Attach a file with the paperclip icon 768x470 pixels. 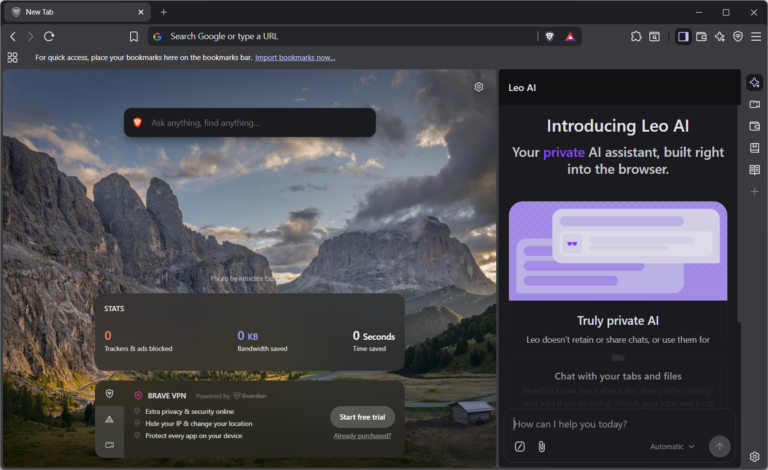tap(542, 446)
